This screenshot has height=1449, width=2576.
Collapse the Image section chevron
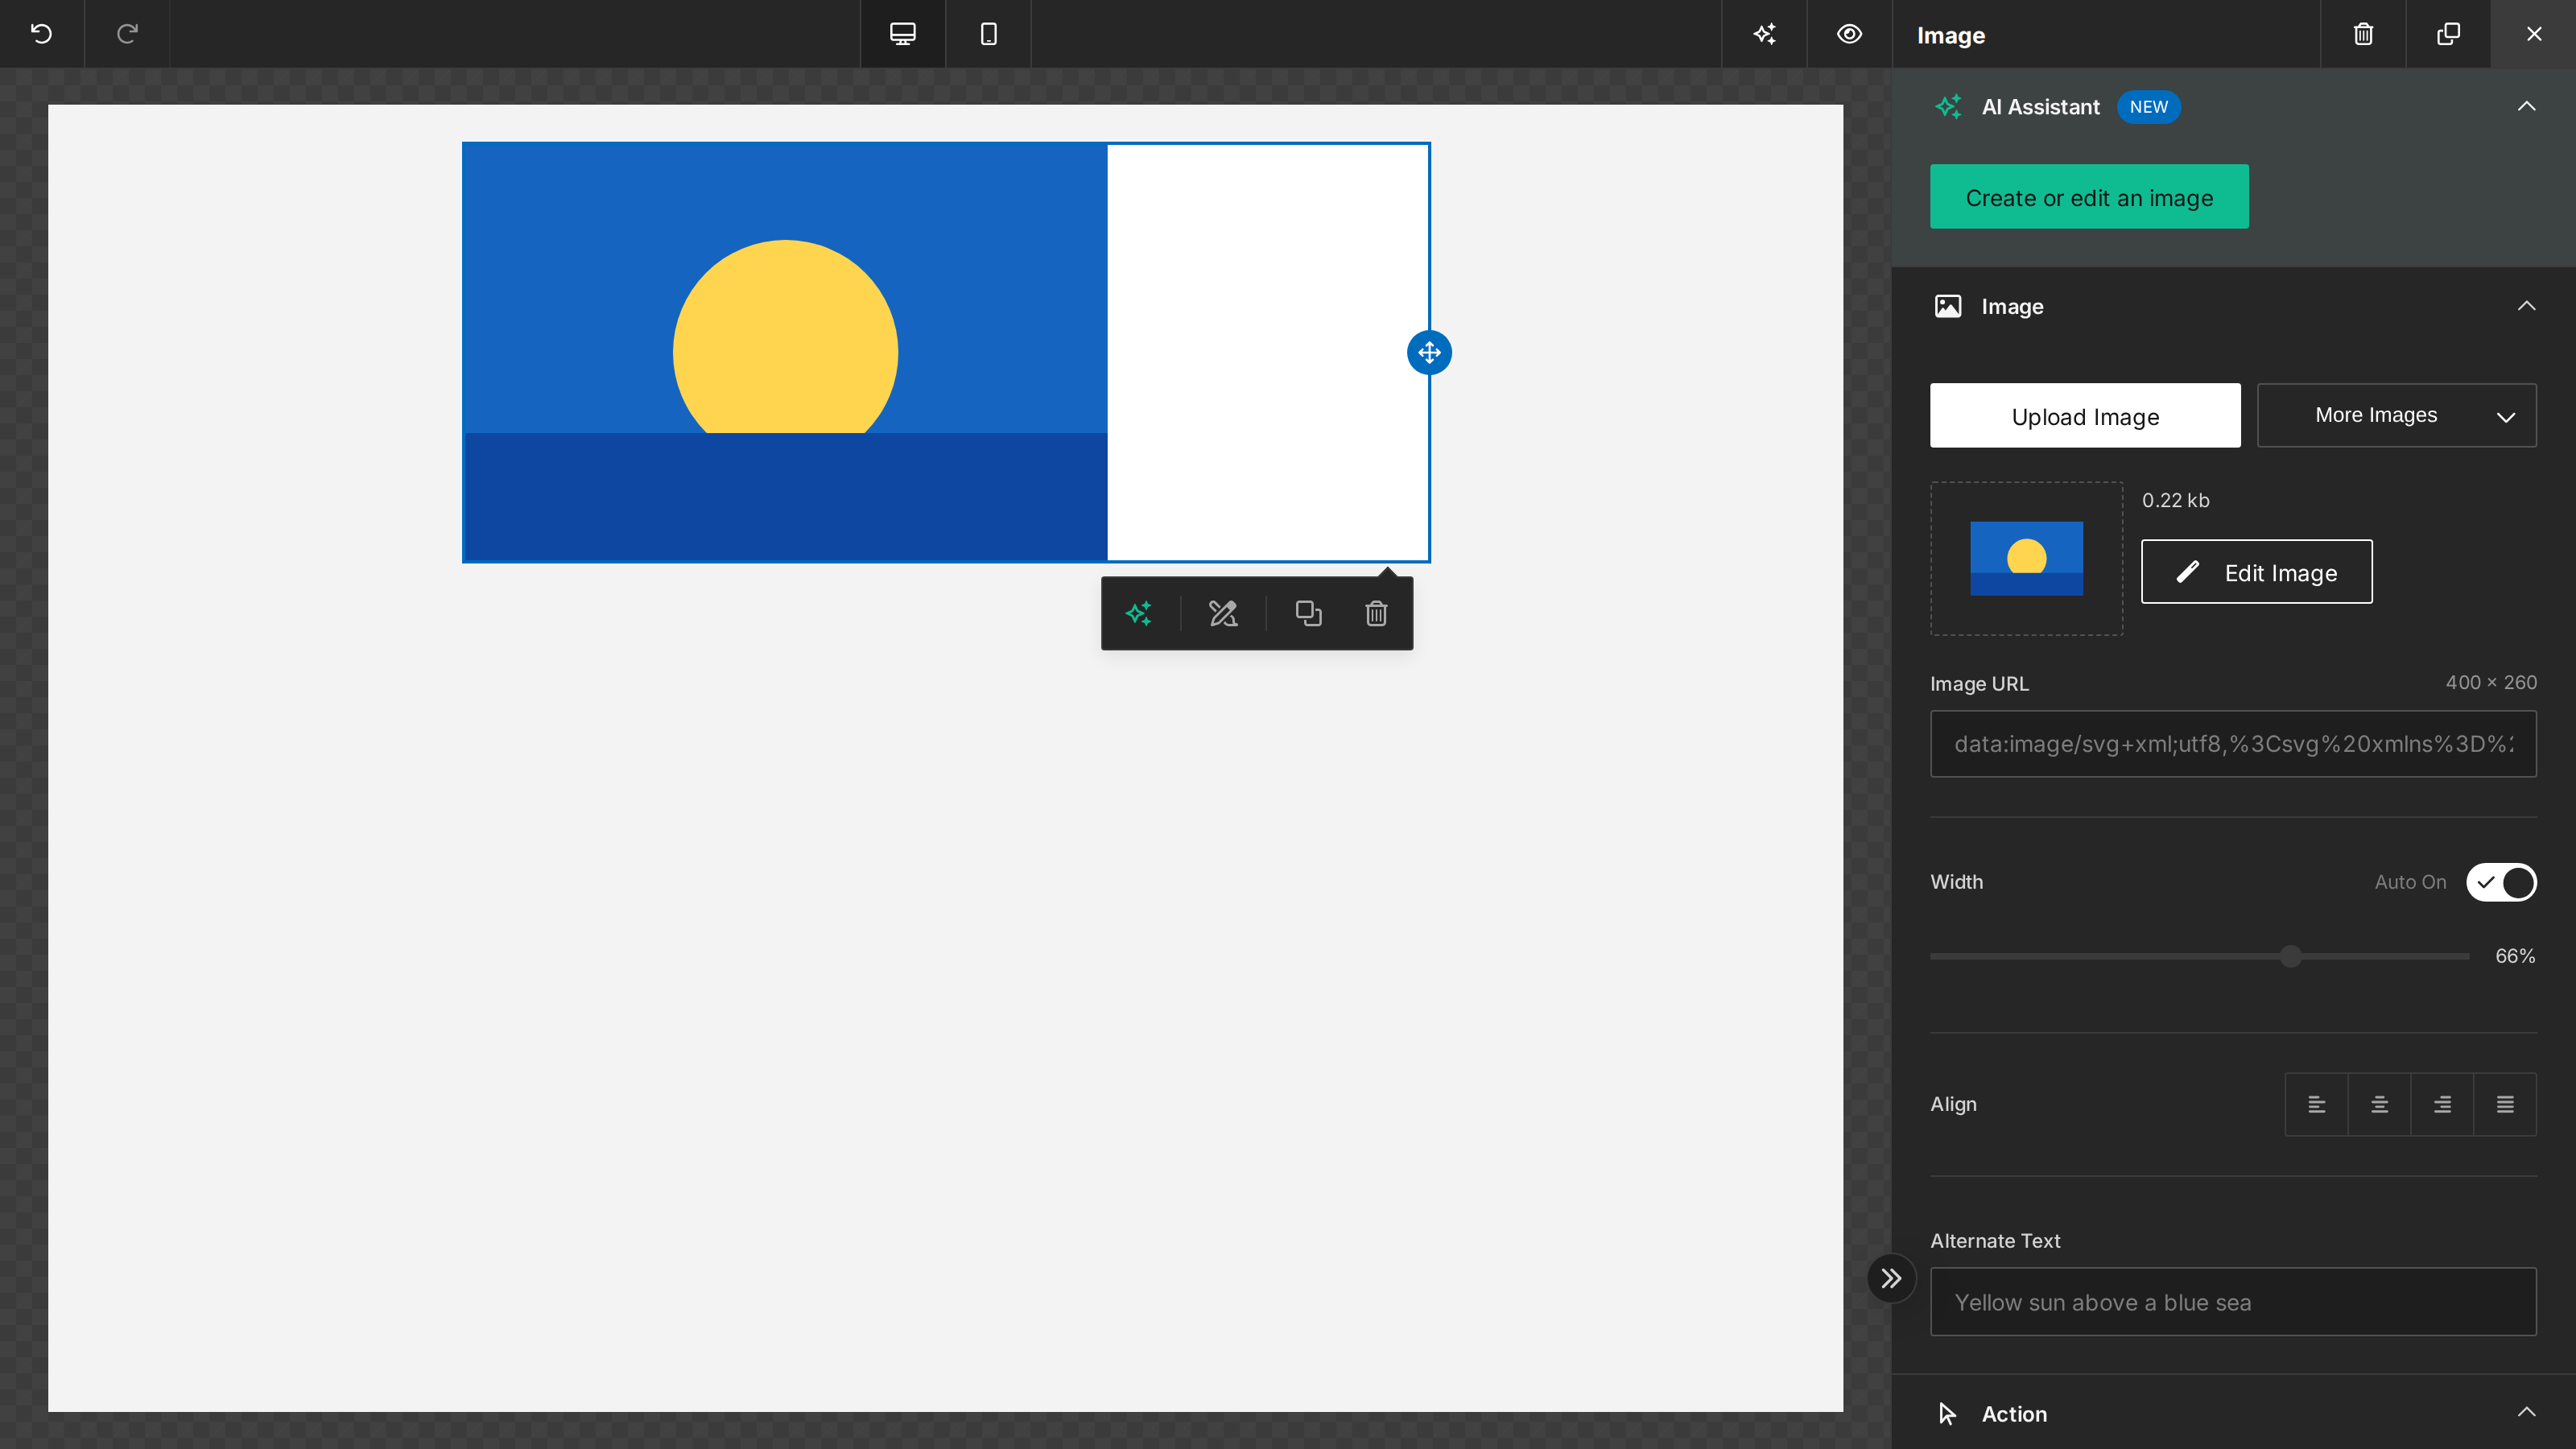(x=2526, y=306)
